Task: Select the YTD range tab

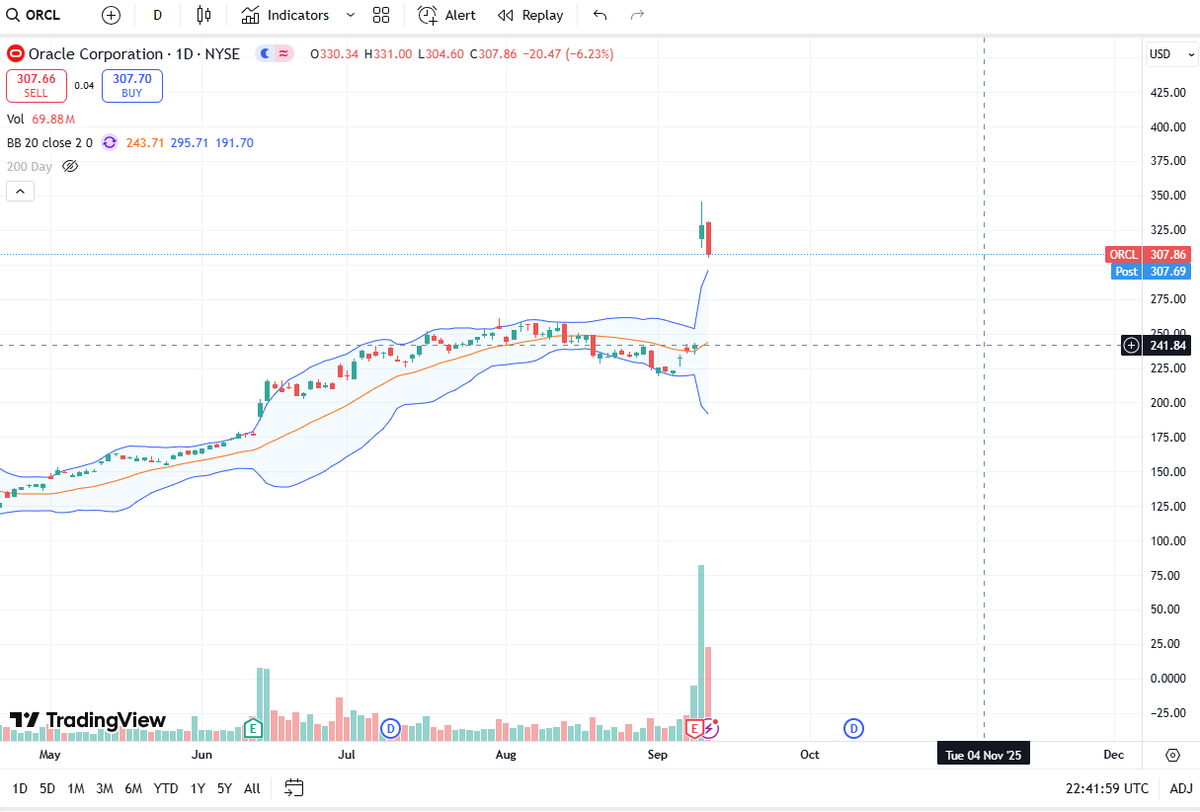Action: 166,788
